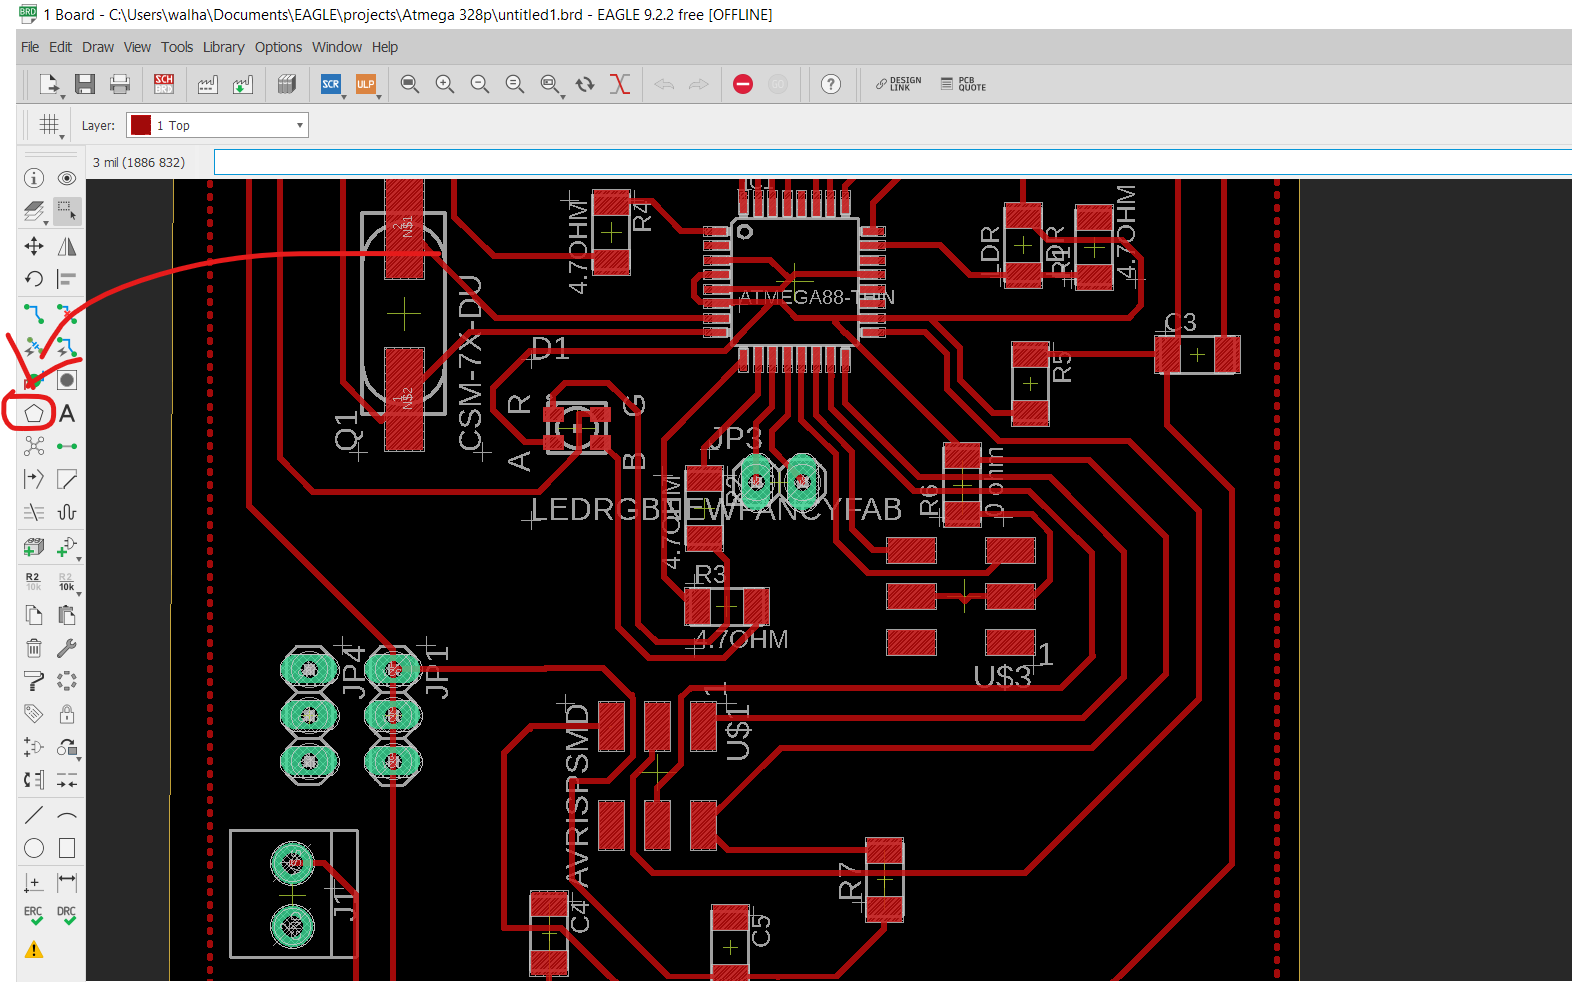
Task: Open the Show eye tool
Action: click(x=67, y=178)
